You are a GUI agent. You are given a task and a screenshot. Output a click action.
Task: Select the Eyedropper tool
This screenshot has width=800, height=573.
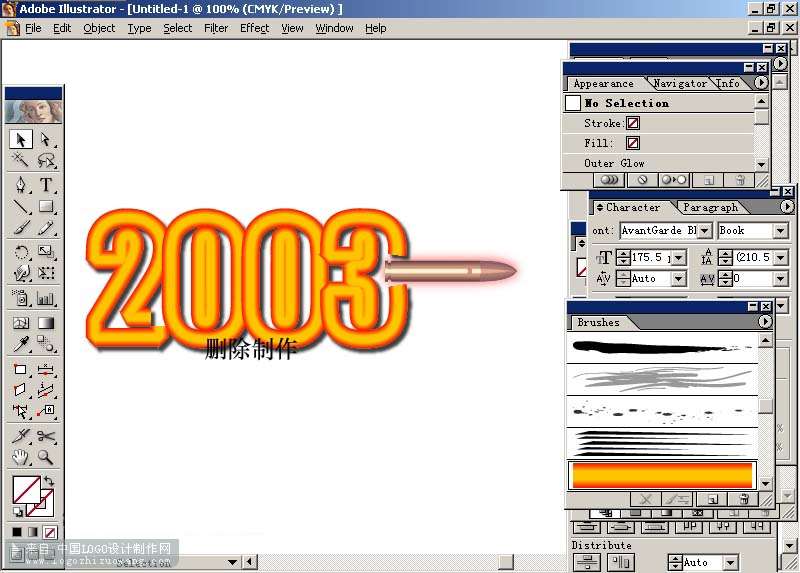[x=21, y=344]
